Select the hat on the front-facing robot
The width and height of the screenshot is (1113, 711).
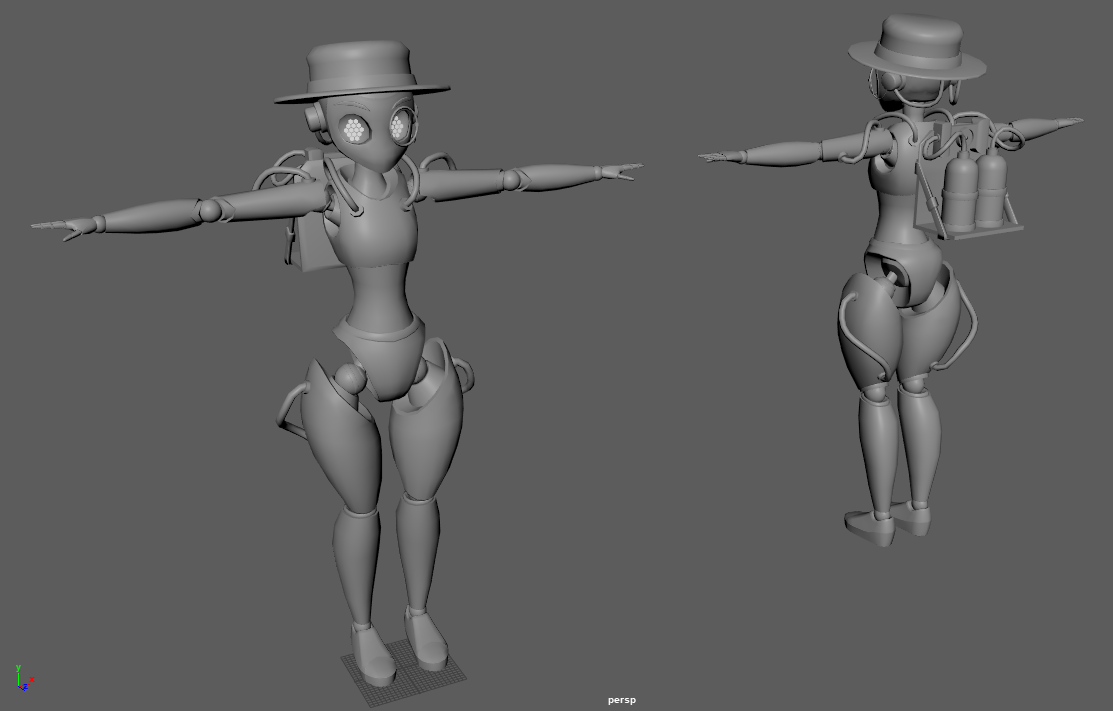point(362,73)
